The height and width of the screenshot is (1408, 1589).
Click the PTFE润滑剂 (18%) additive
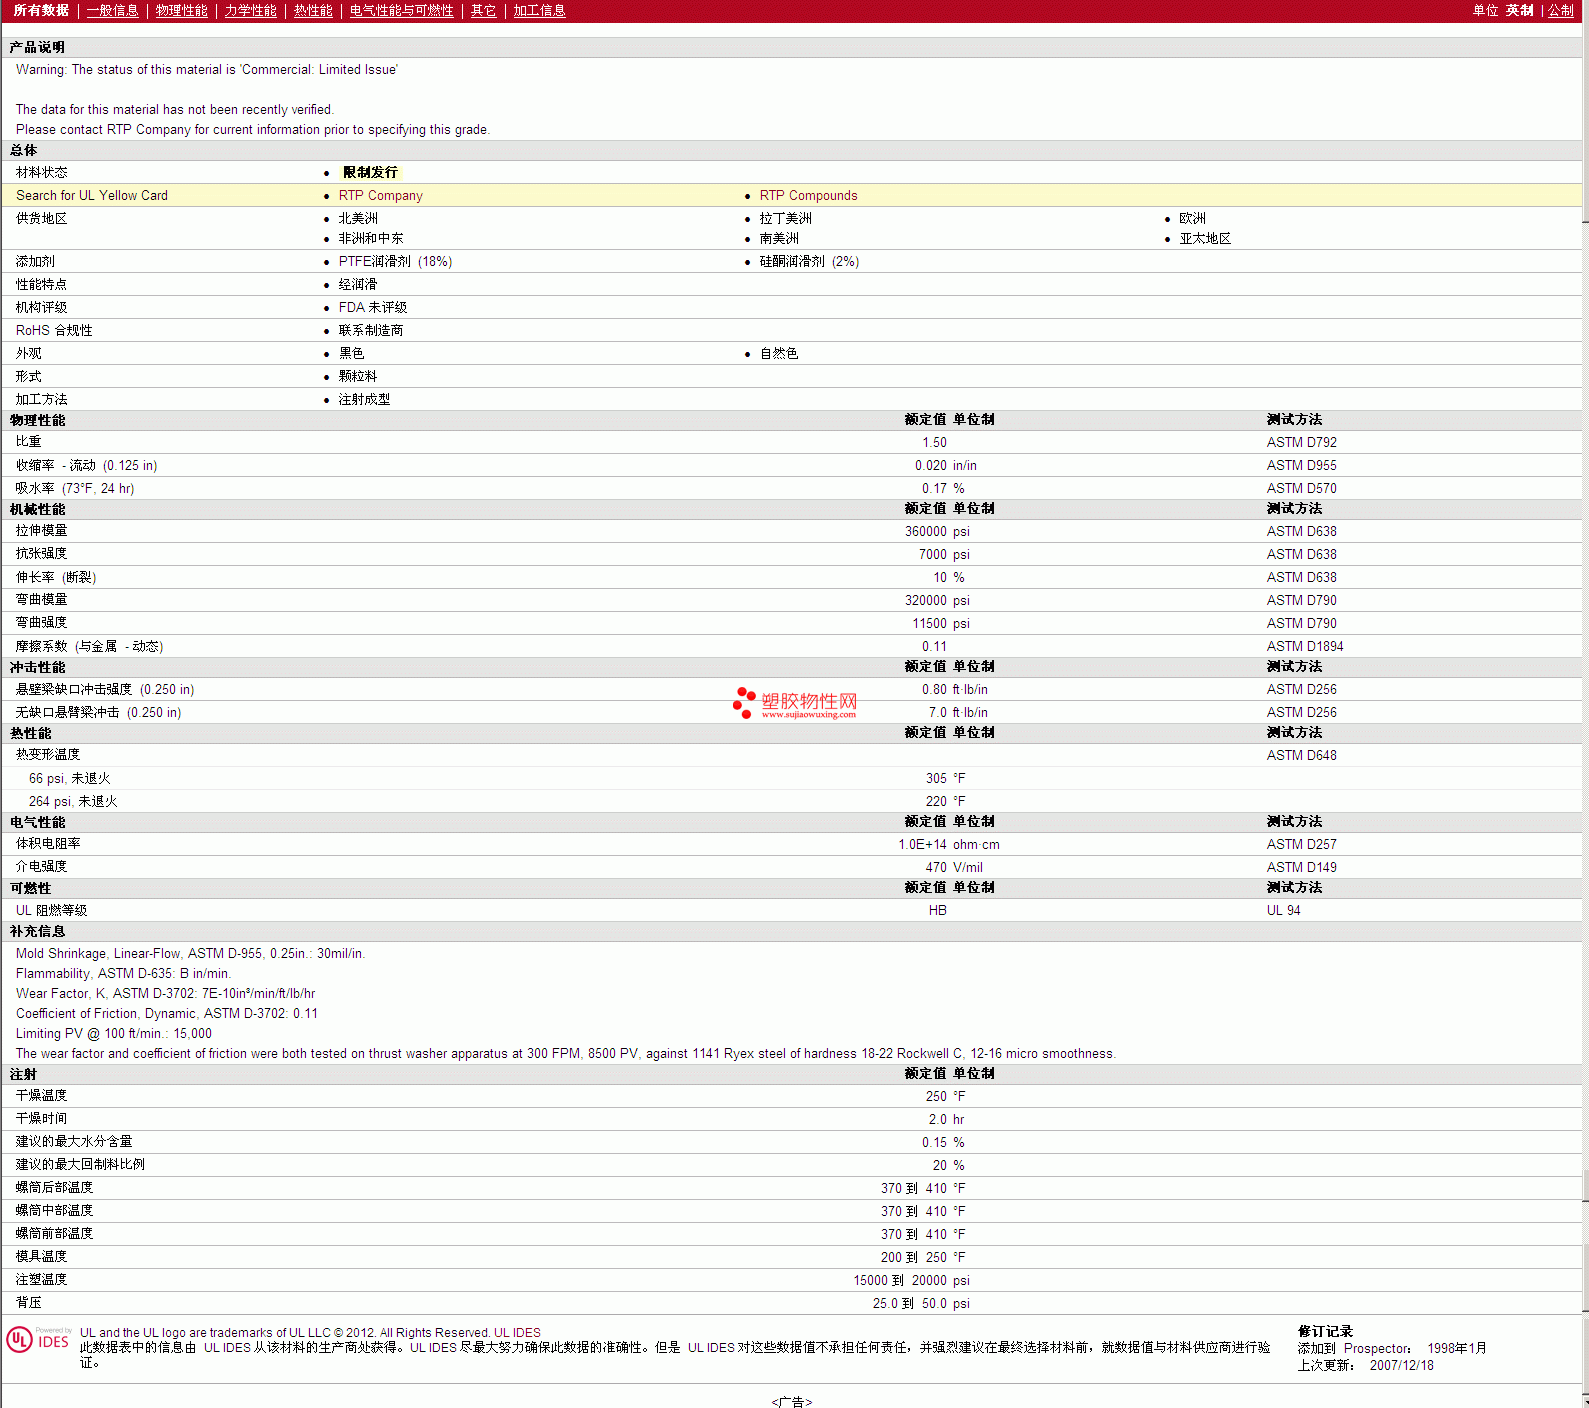[395, 262]
